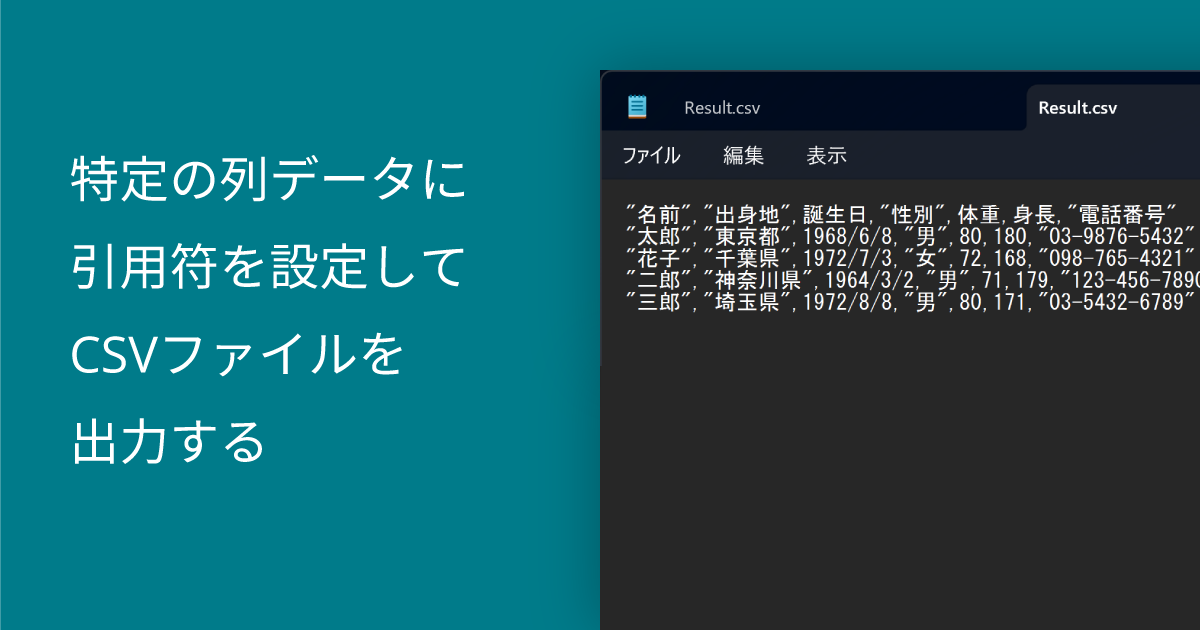
Task: Click "電話番号" header text
Action: pos(1121,213)
